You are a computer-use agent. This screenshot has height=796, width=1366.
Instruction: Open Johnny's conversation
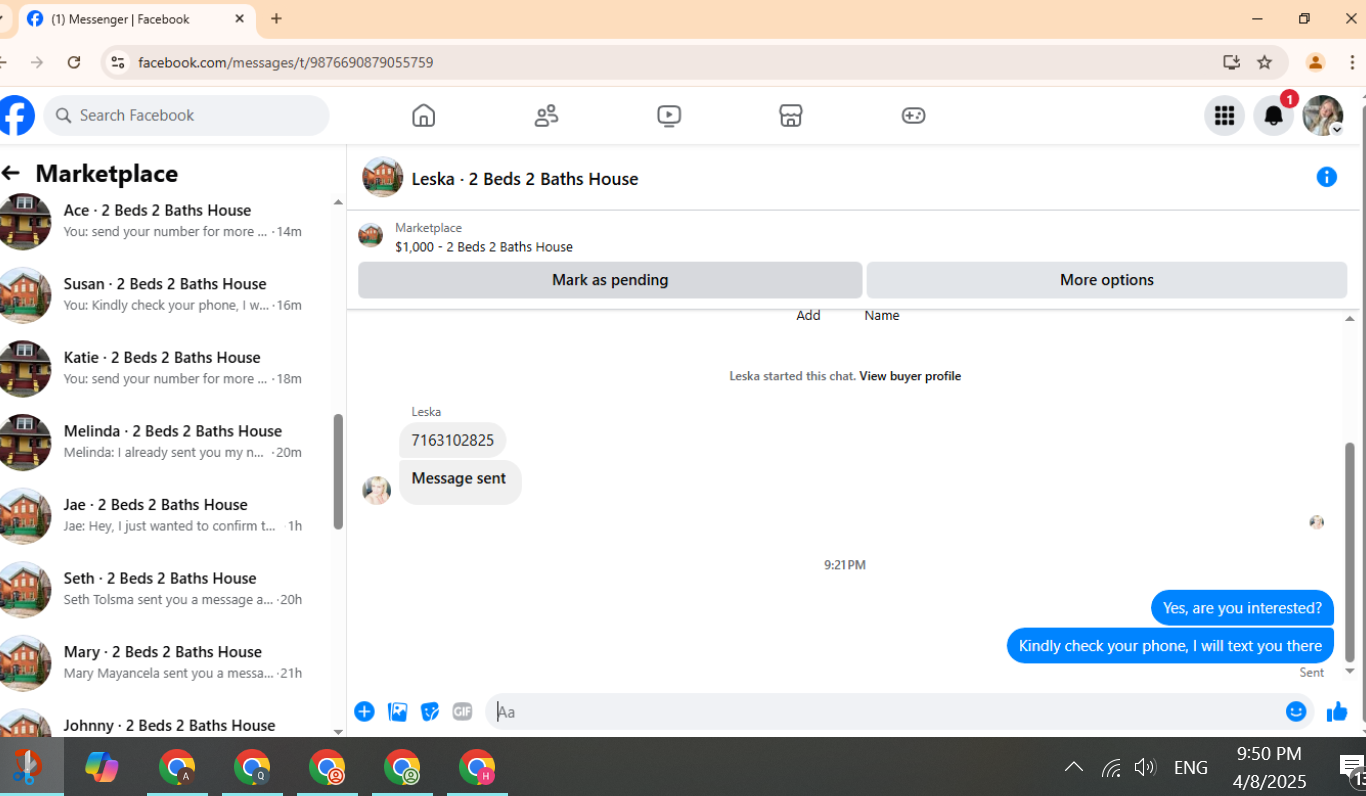pyautogui.click(x=166, y=722)
